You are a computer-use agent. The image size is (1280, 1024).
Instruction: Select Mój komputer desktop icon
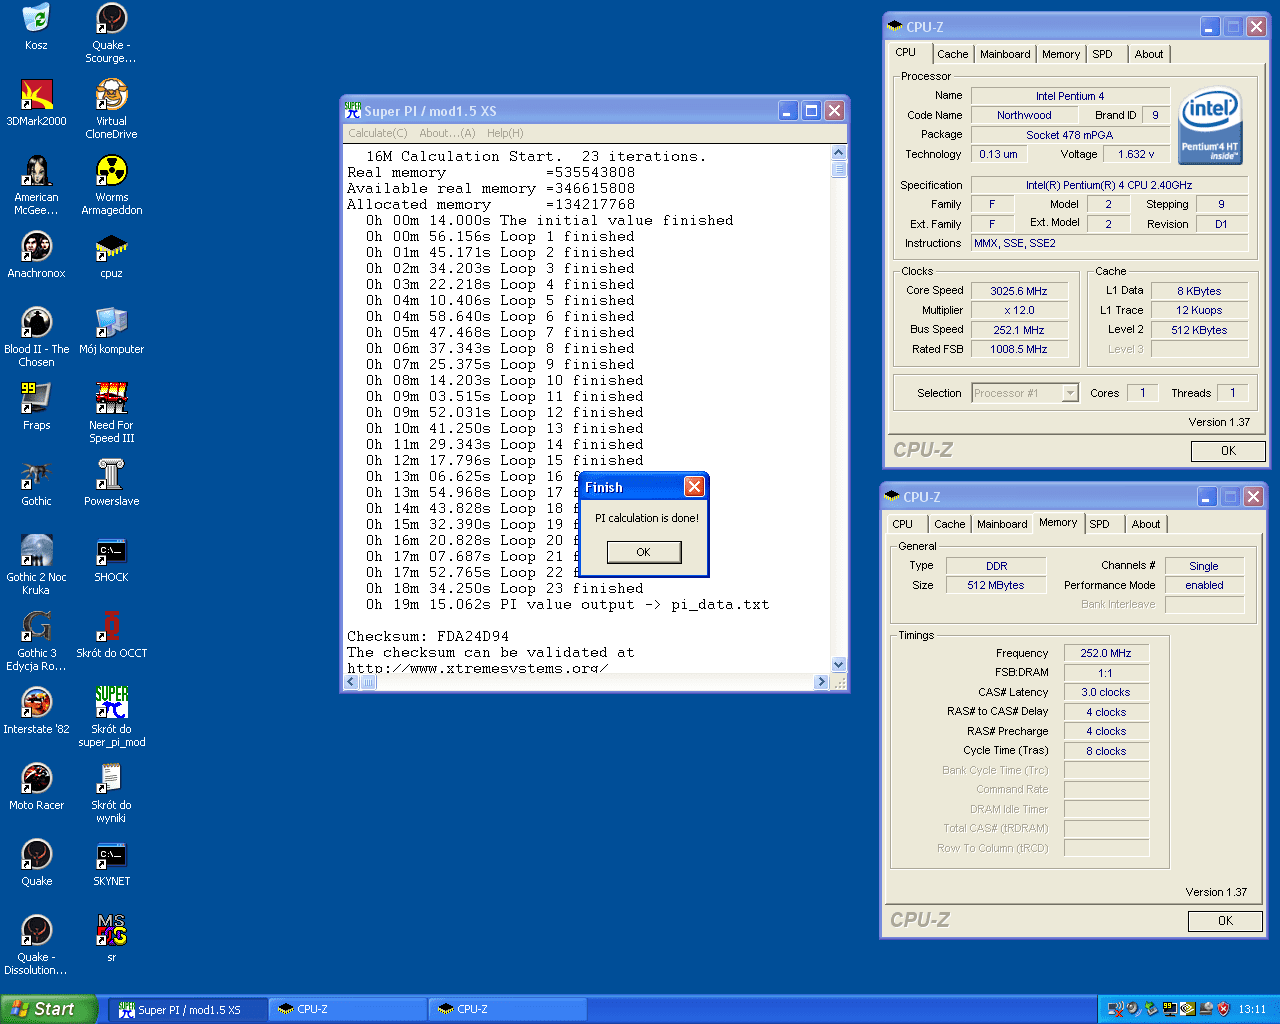pos(111,331)
